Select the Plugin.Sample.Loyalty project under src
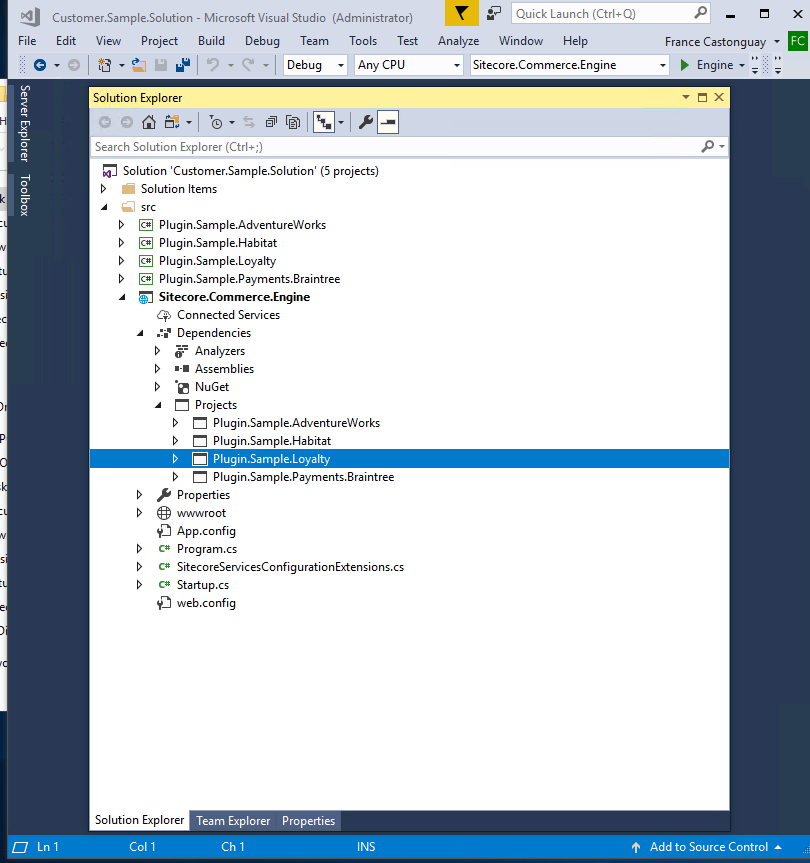 pos(217,261)
